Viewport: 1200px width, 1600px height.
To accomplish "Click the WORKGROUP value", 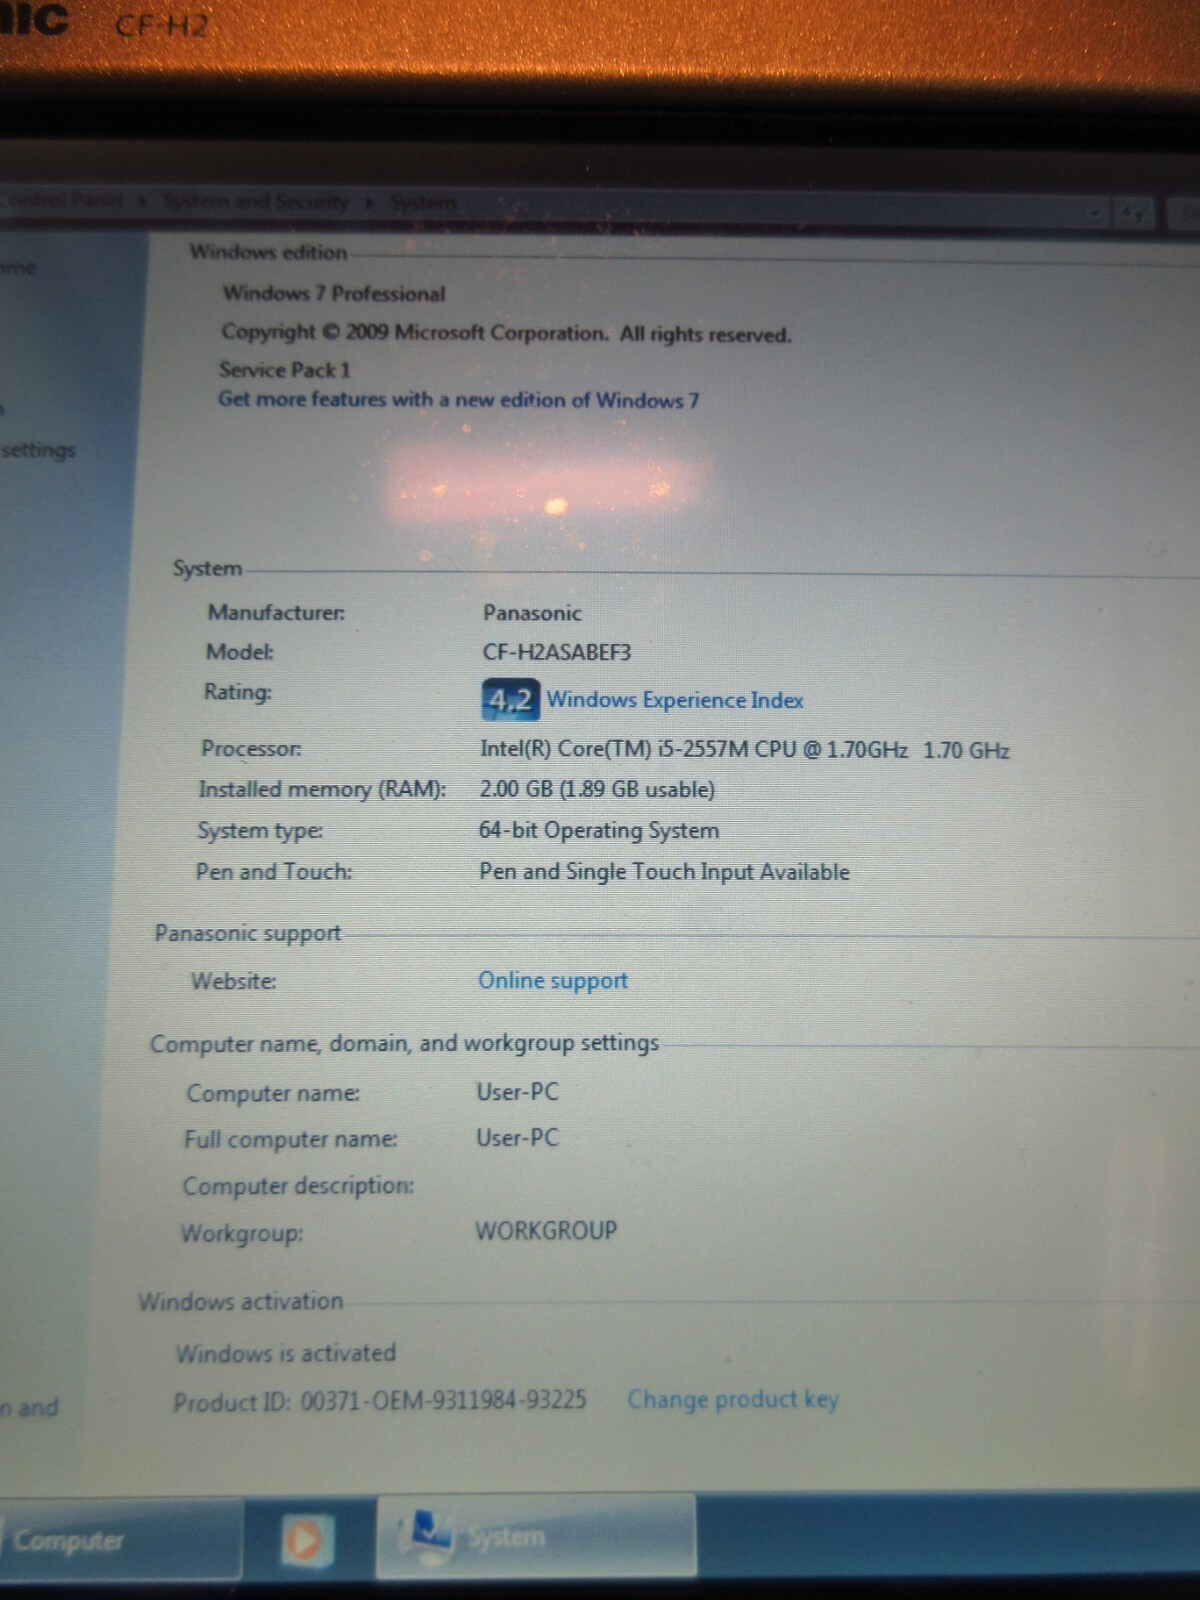I will 546,1230.
